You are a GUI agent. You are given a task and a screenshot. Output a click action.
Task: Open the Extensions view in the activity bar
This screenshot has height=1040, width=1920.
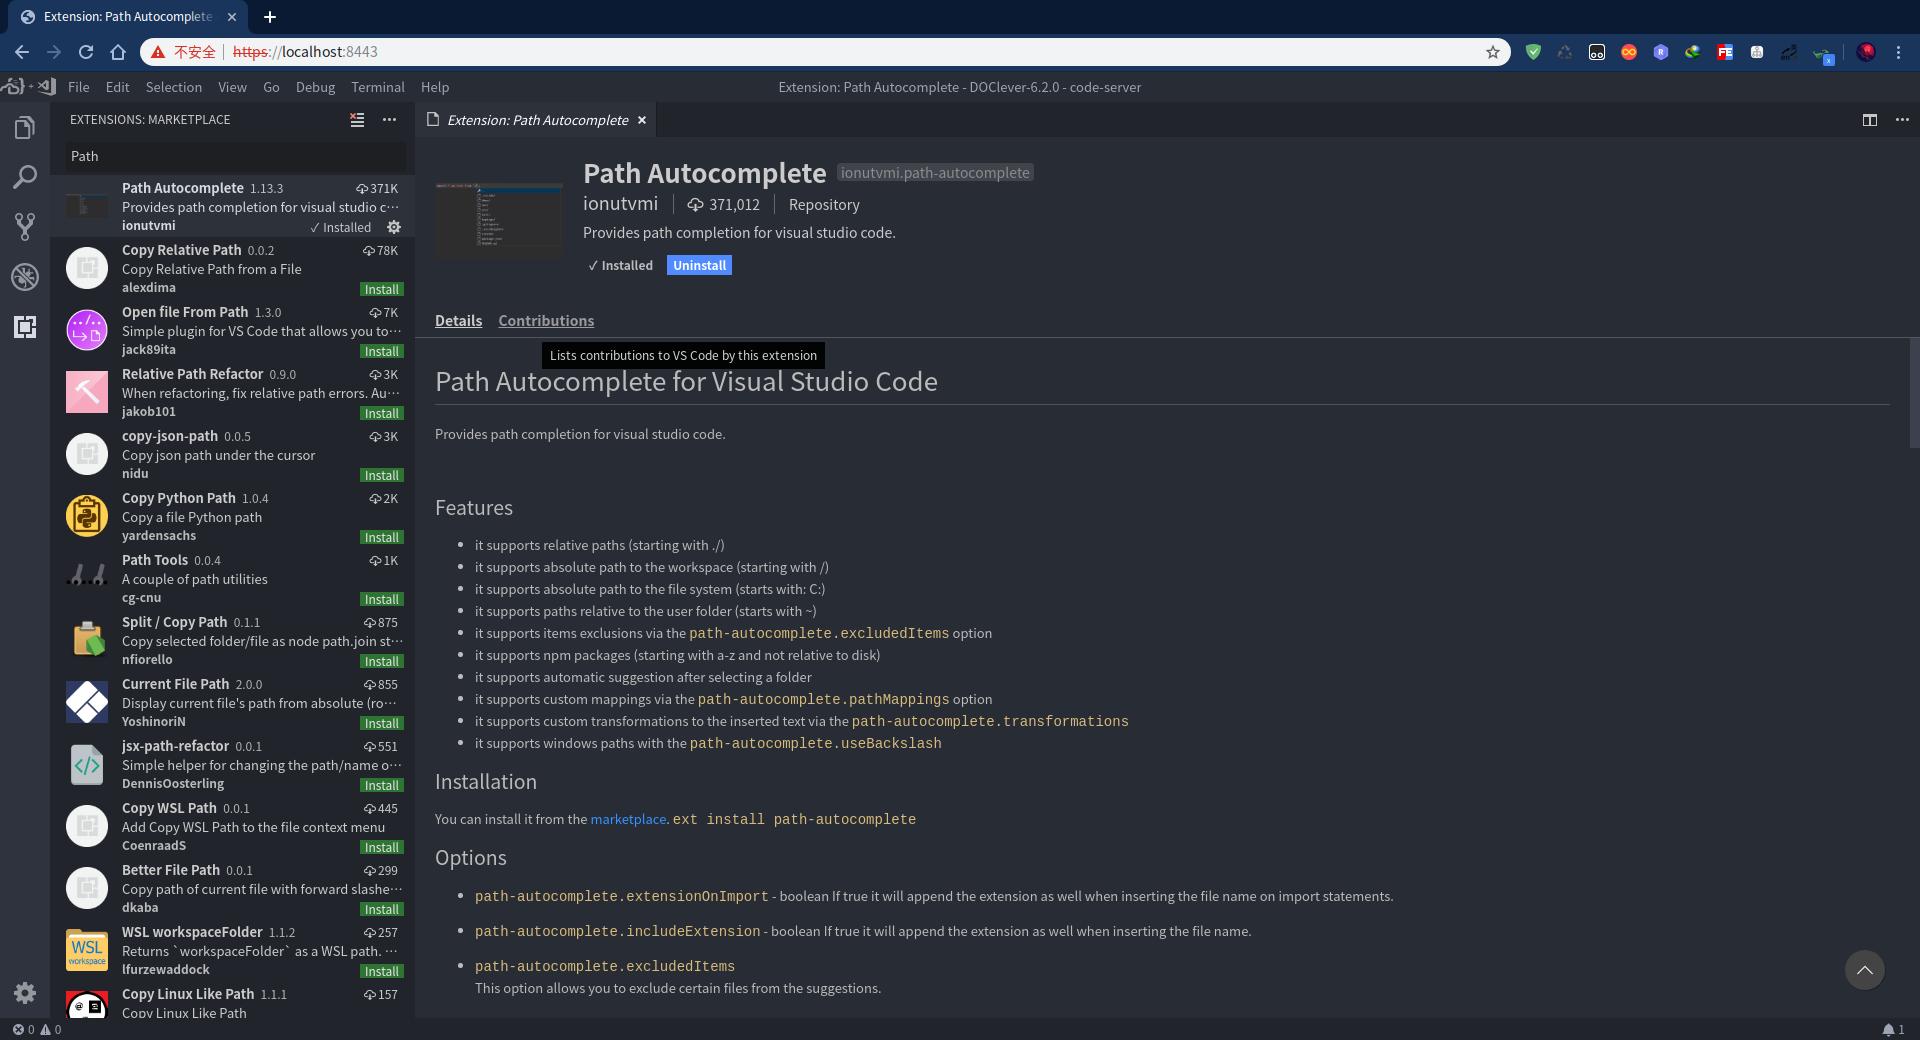pyautogui.click(x=24, y=327)
